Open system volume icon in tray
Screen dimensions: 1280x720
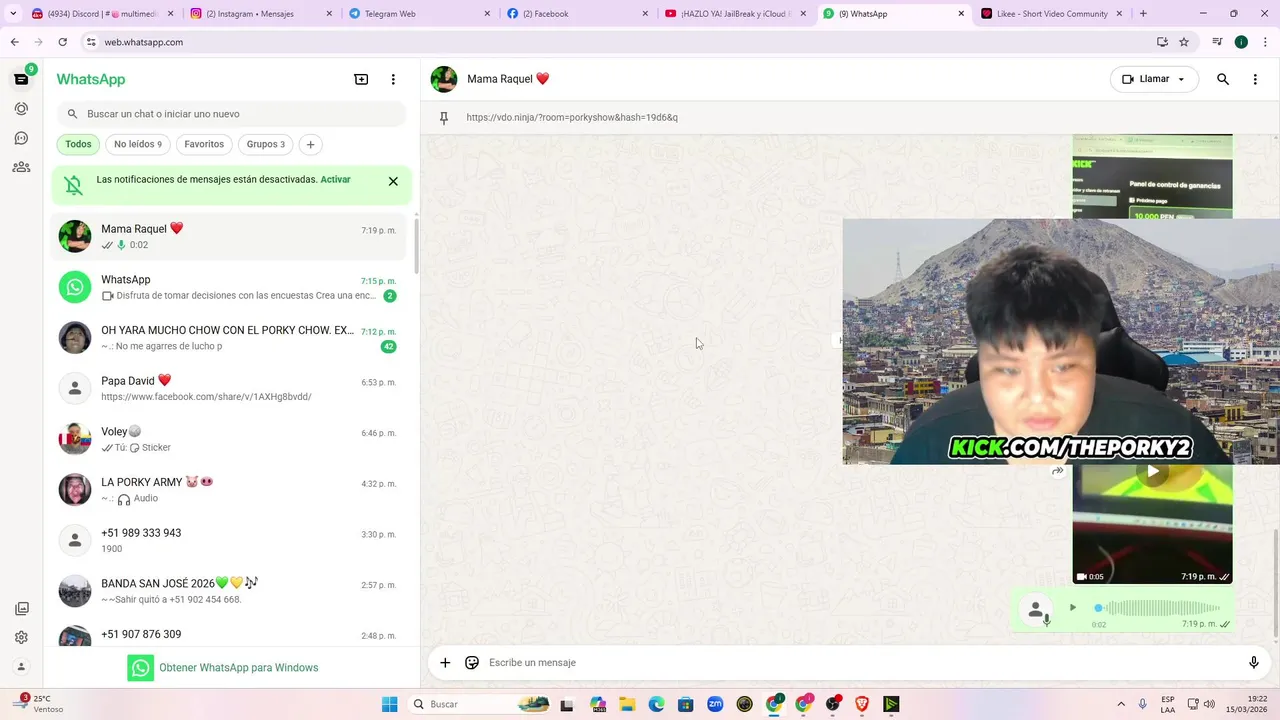[x=1209, y=704]
